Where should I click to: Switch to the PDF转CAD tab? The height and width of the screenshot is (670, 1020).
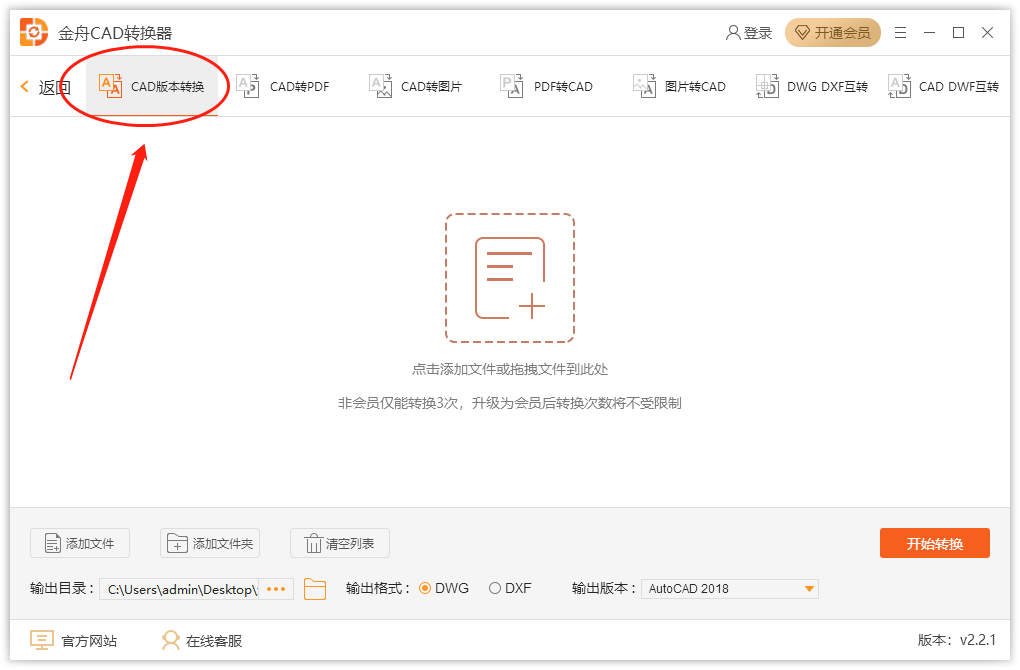[547, 87]
